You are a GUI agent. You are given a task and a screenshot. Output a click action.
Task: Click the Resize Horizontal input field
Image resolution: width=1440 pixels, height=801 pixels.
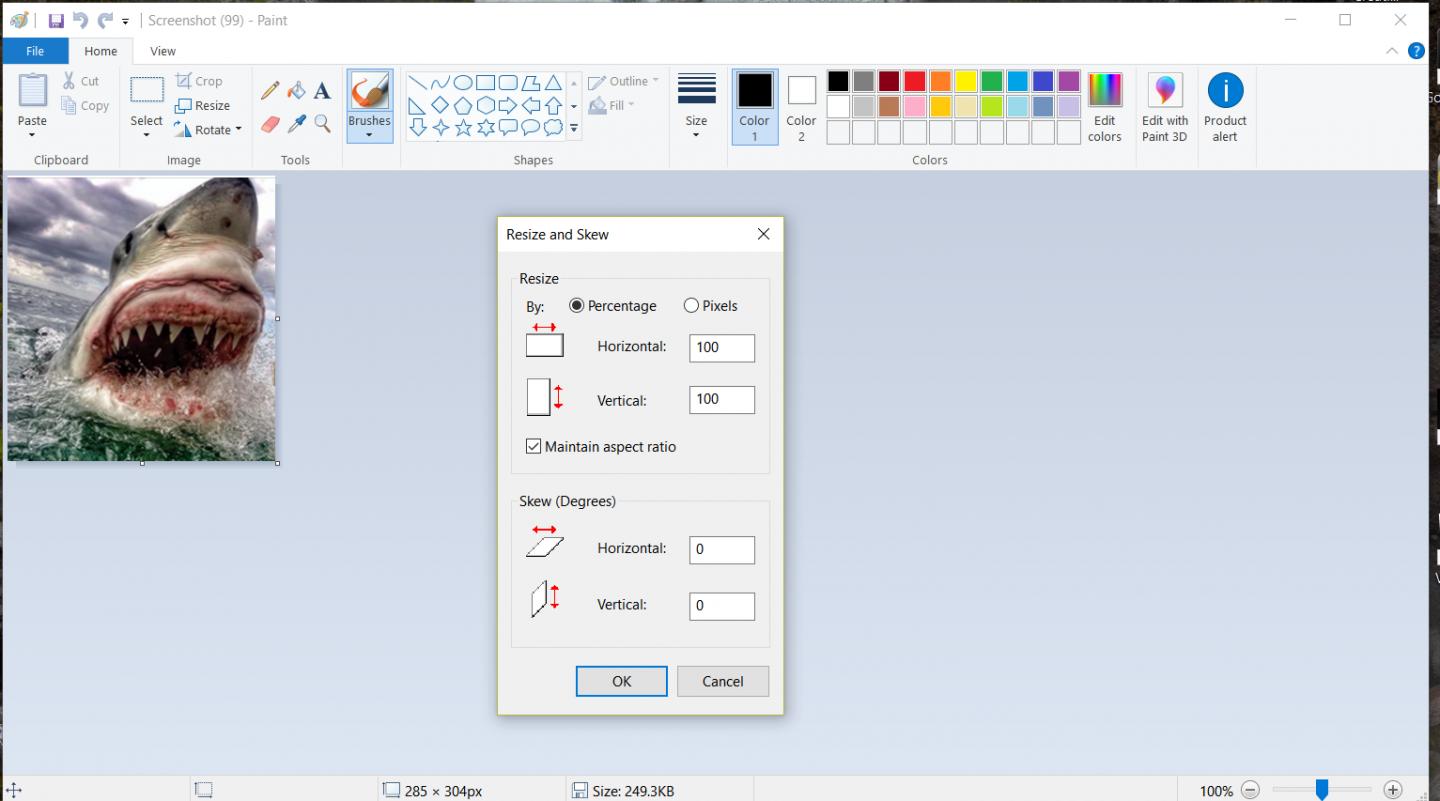tap(721, 348)
